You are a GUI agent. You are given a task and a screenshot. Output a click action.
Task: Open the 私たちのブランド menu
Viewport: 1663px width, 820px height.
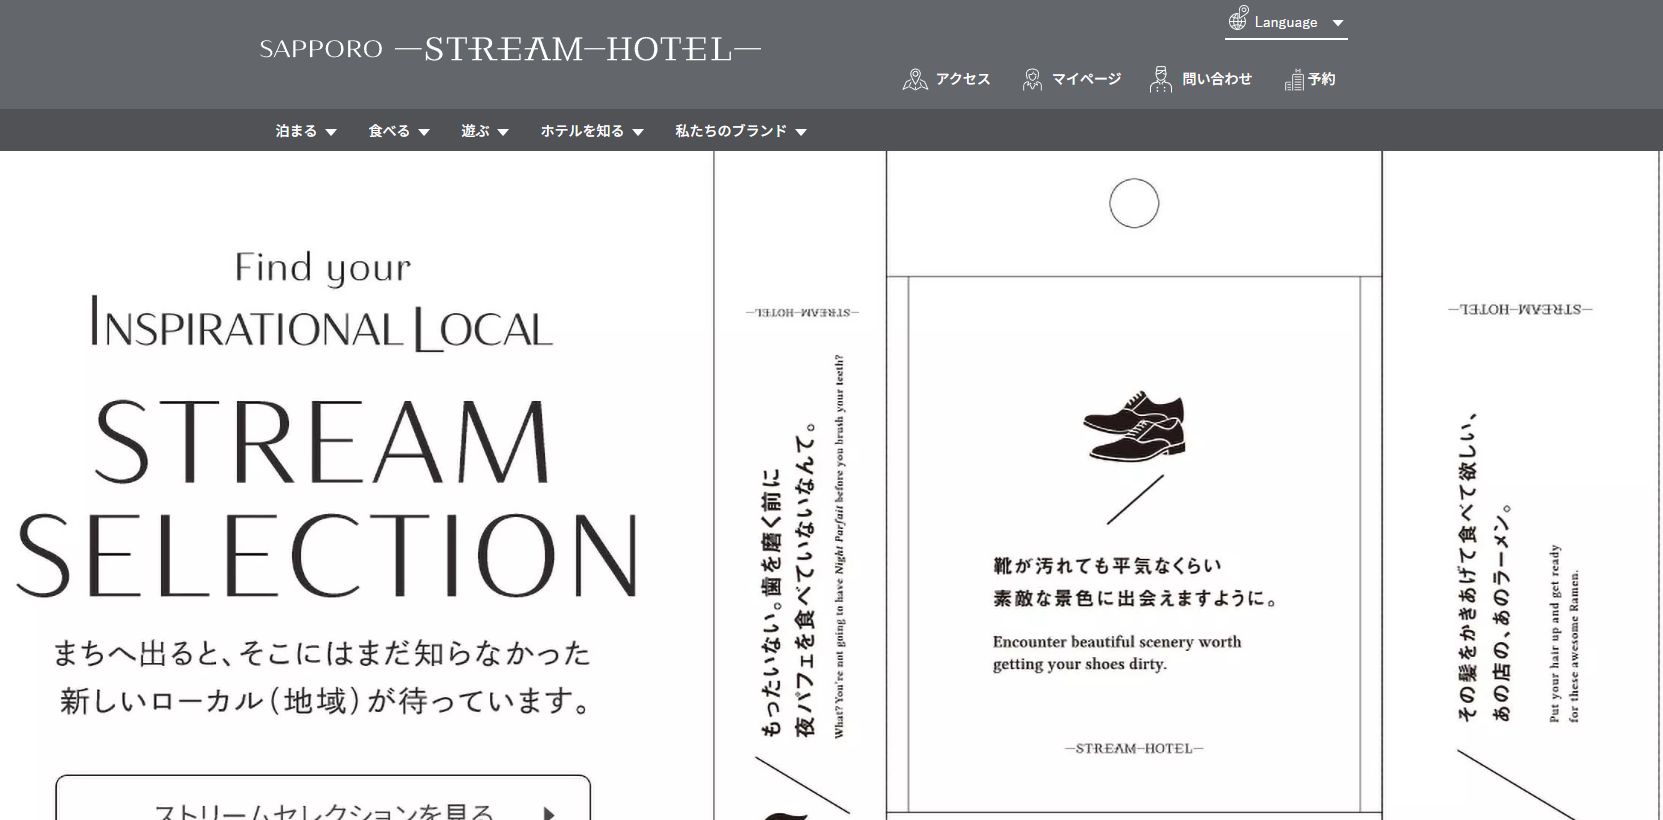click(731, 131)
